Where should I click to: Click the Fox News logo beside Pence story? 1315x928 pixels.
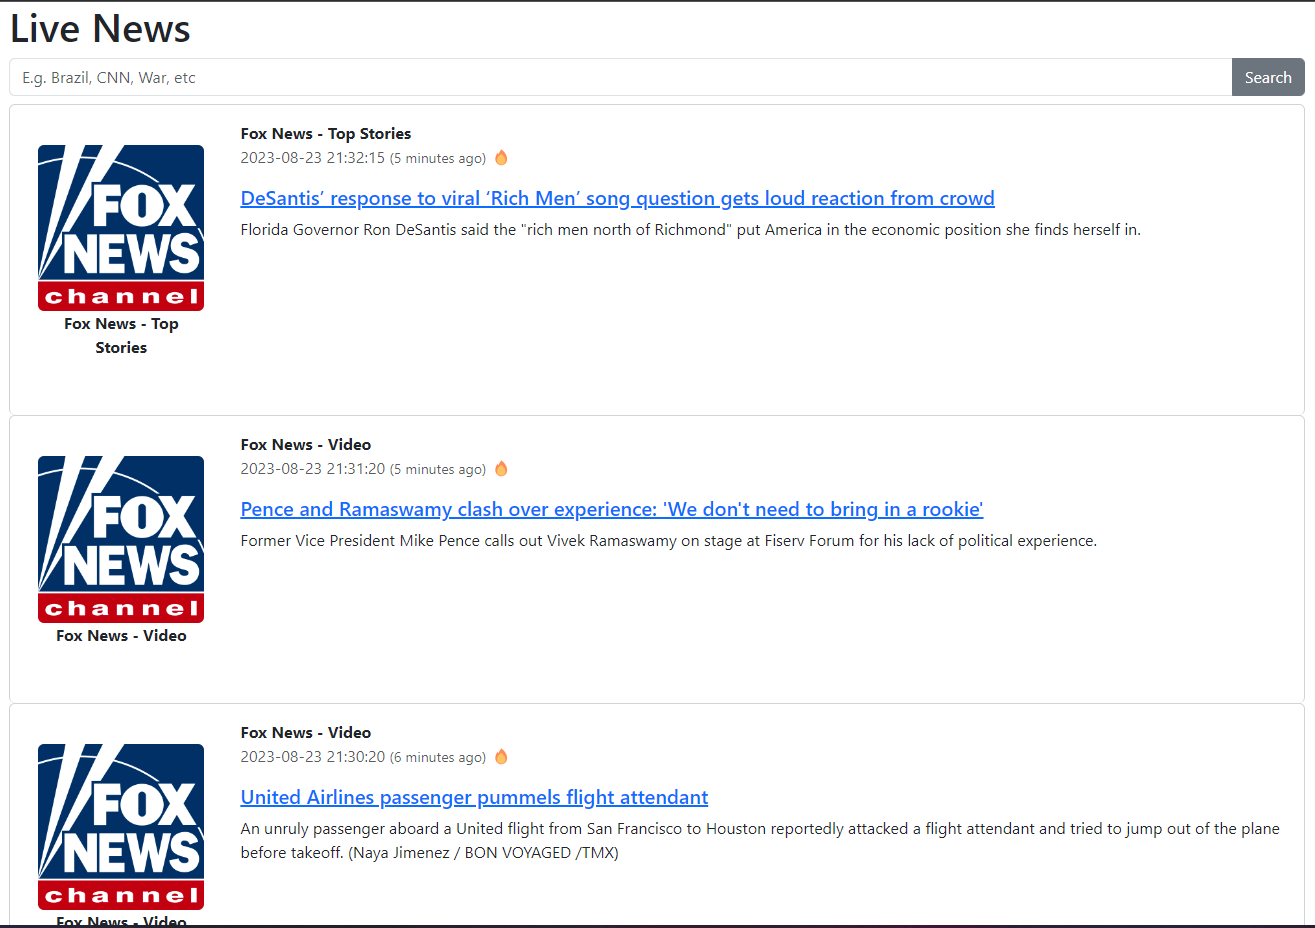pos(121,539)
